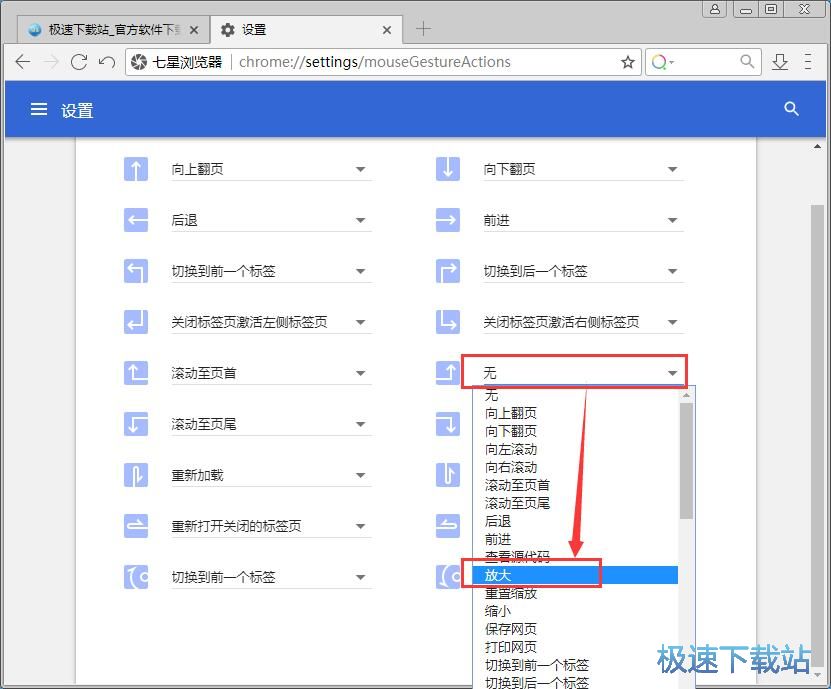Click the right-up gesture icon beside the 无 dropdown
The width and height of the screenshot is (831, 689).
pyautogui.click(x=448, y=373)
